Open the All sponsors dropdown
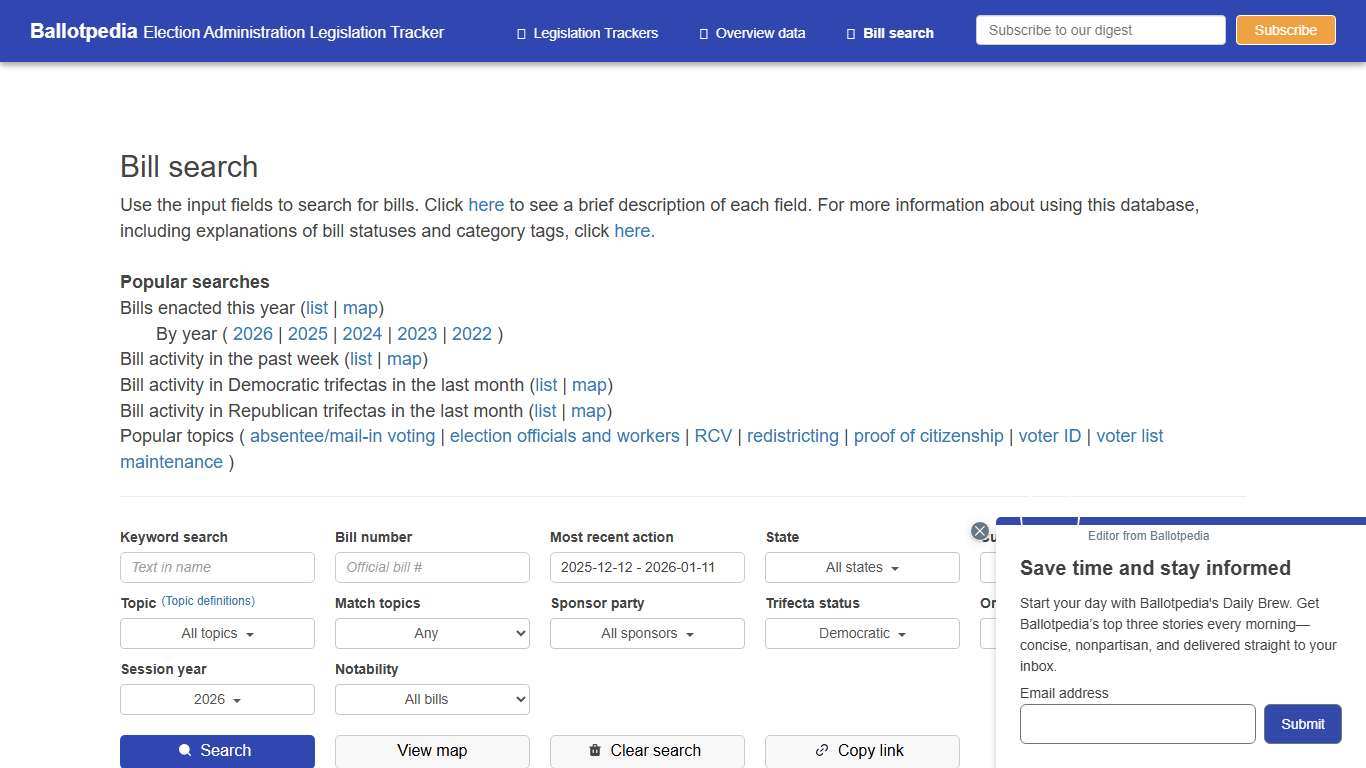 coord(646,633)
